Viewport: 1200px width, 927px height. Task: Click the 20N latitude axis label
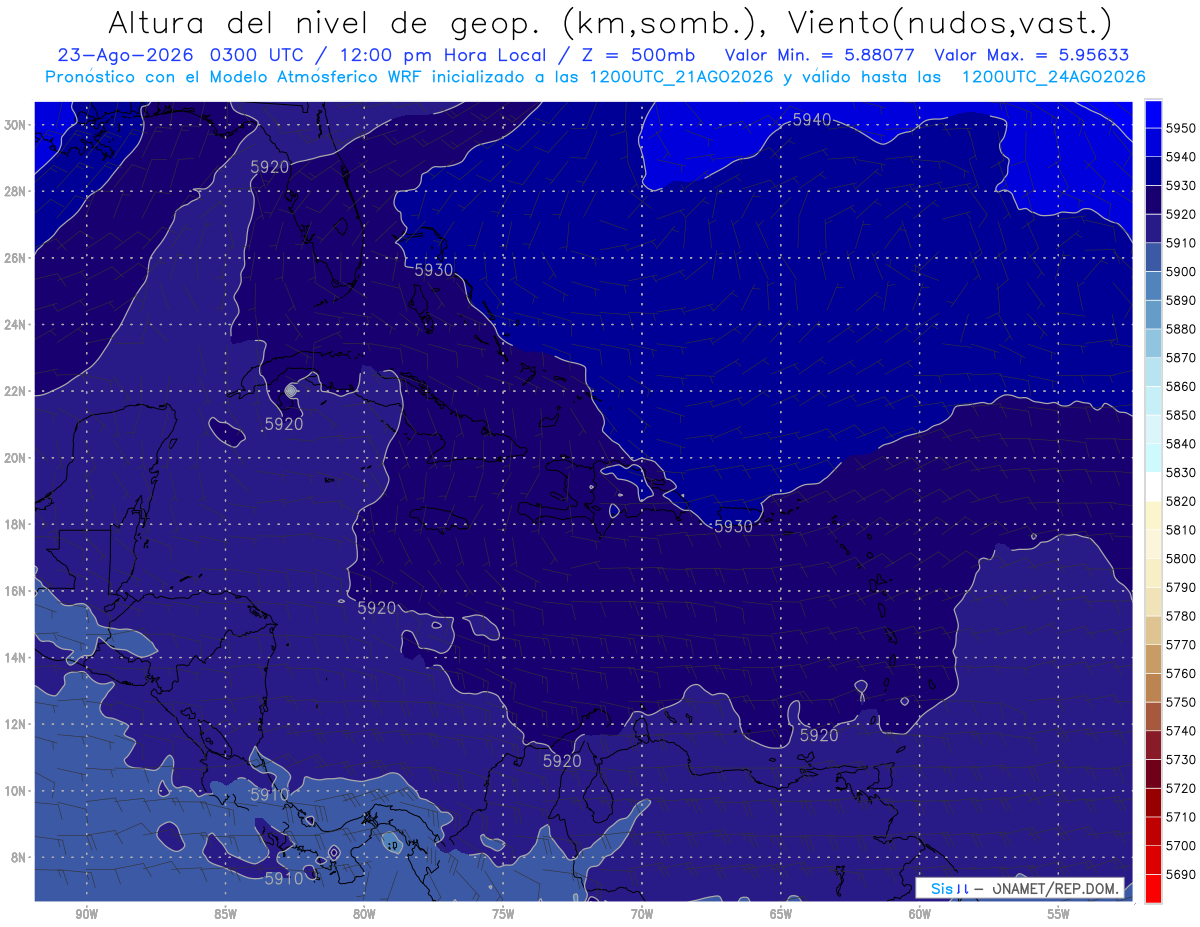[x=16, y=458]
